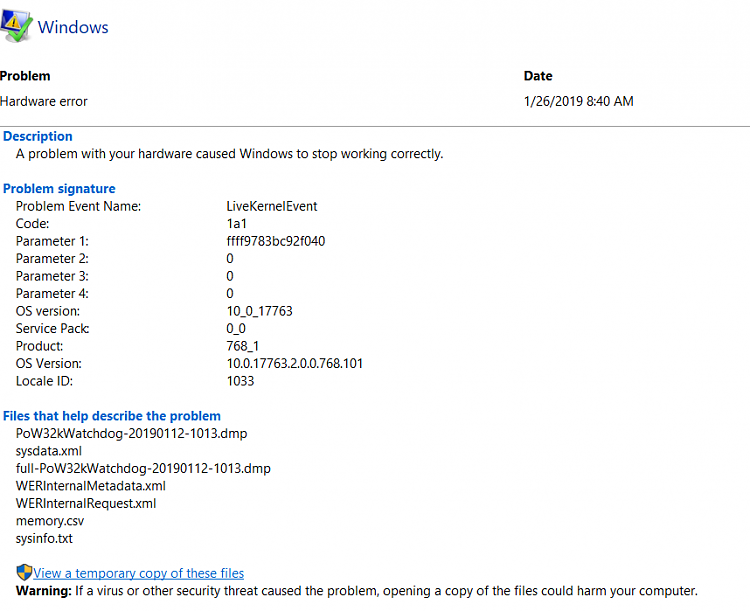750x611 pixels.
Task: Click the 'Parameter 3:' label
Action: tap(52, 276)
